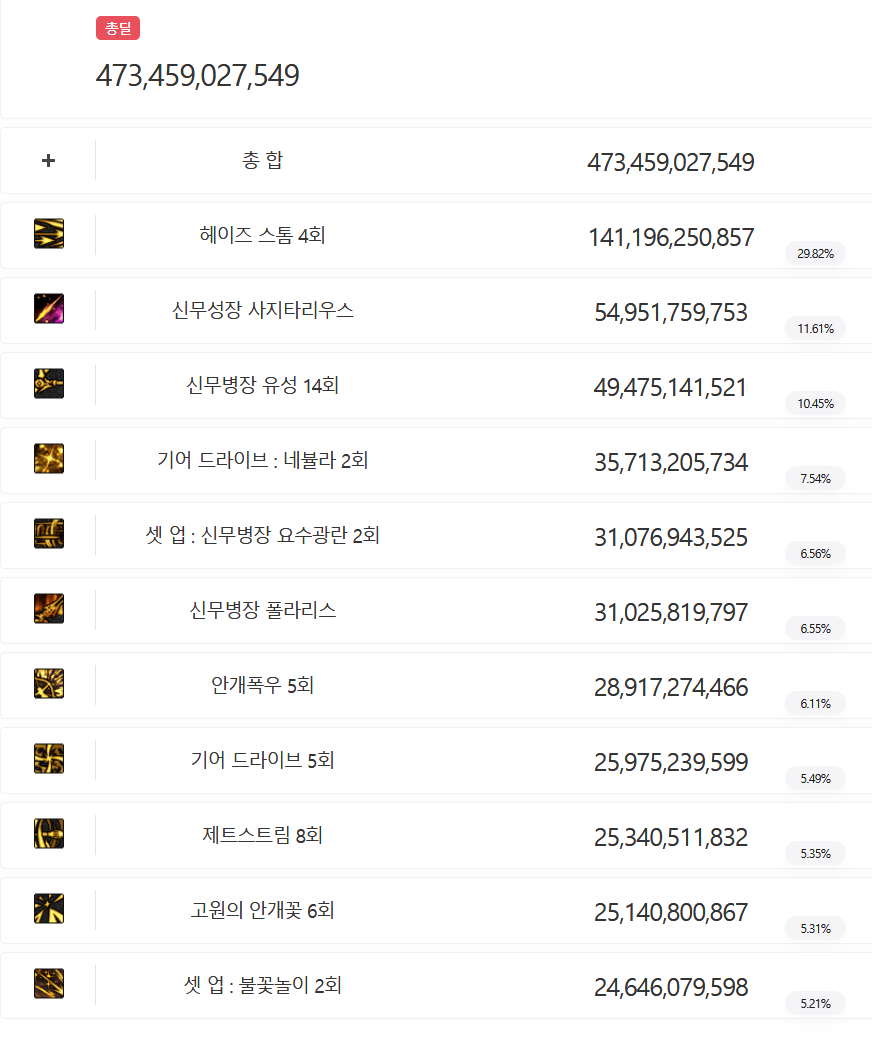The height and width of the screenshot is (1038, 872).
Task: Click the 11.61% percentage badge
Action: pos(815,329)
